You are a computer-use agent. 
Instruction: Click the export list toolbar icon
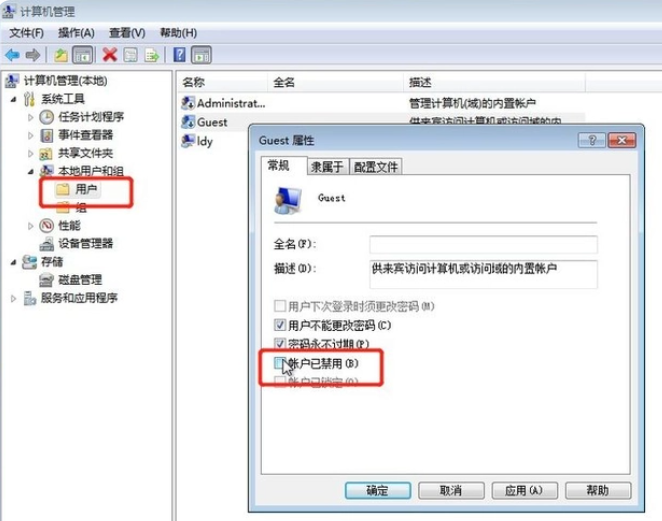(x=152, y=55)
